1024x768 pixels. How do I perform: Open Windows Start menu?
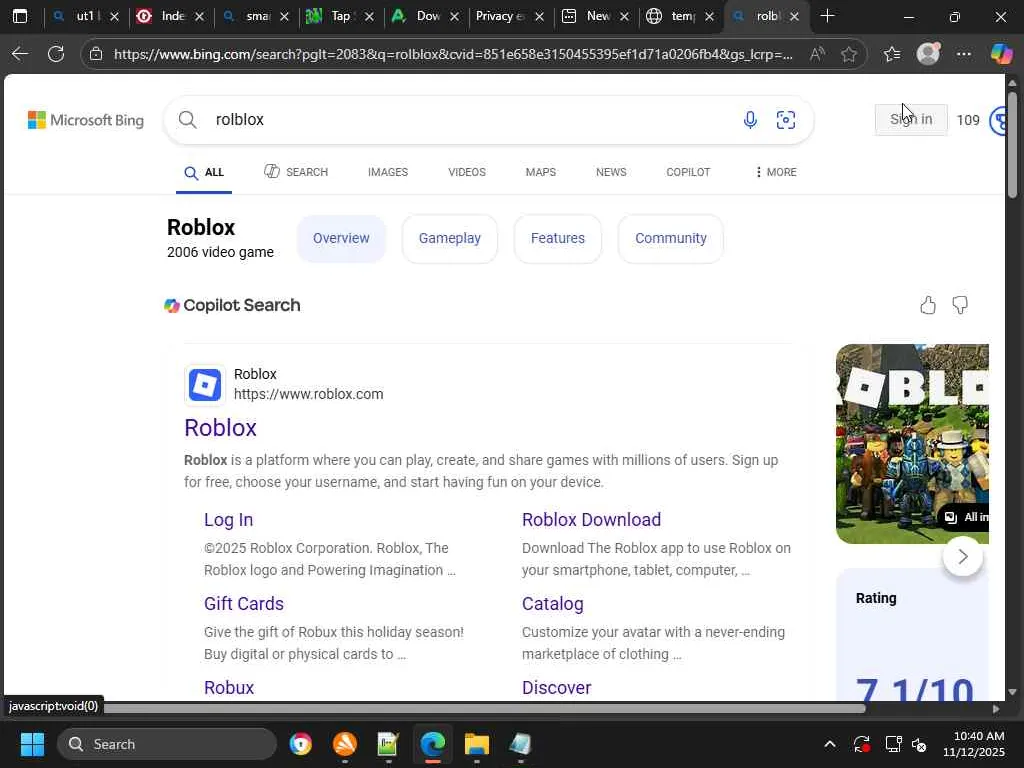pos(32,744)
